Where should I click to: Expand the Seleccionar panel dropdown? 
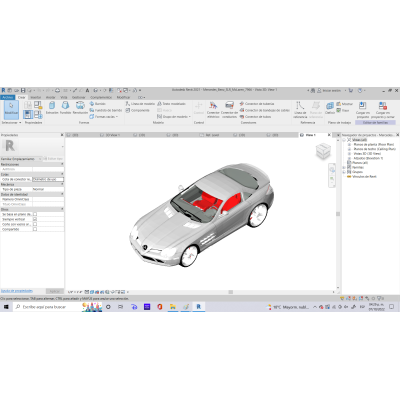(11, 123)
